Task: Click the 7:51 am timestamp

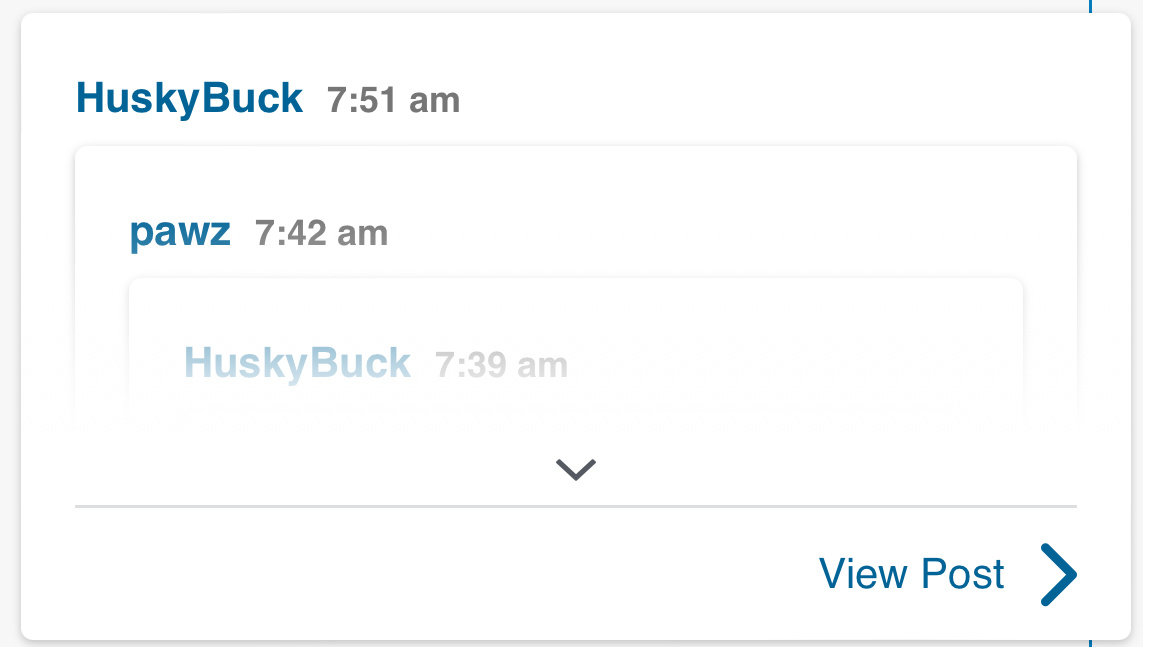Action: tap(393, 101)
